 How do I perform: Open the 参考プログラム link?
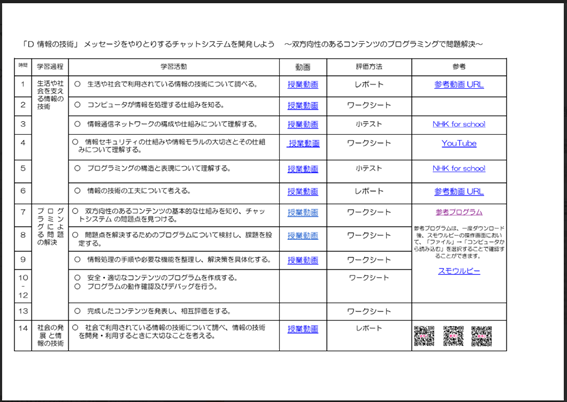pyautogui.click(x=459, y=212)
